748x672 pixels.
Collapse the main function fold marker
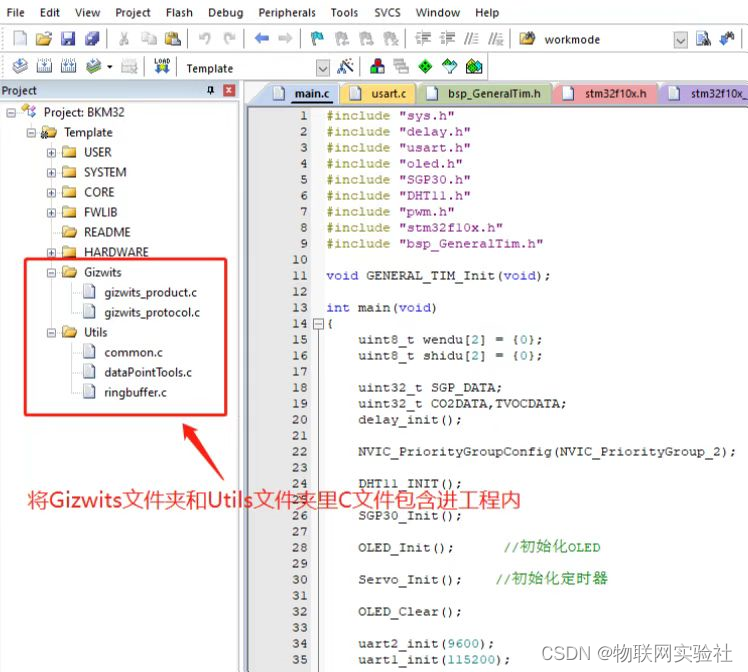pyautogui.click(x=318, y=324)
